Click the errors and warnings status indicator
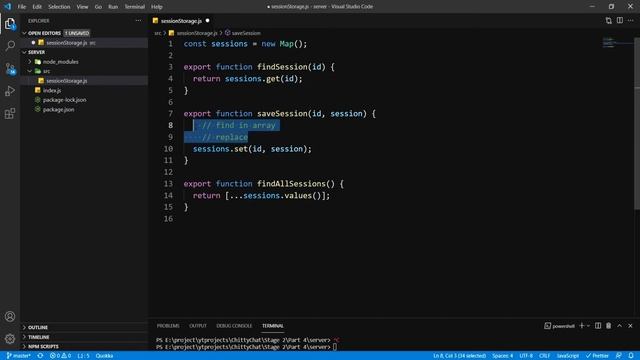 tap(60, 356)
